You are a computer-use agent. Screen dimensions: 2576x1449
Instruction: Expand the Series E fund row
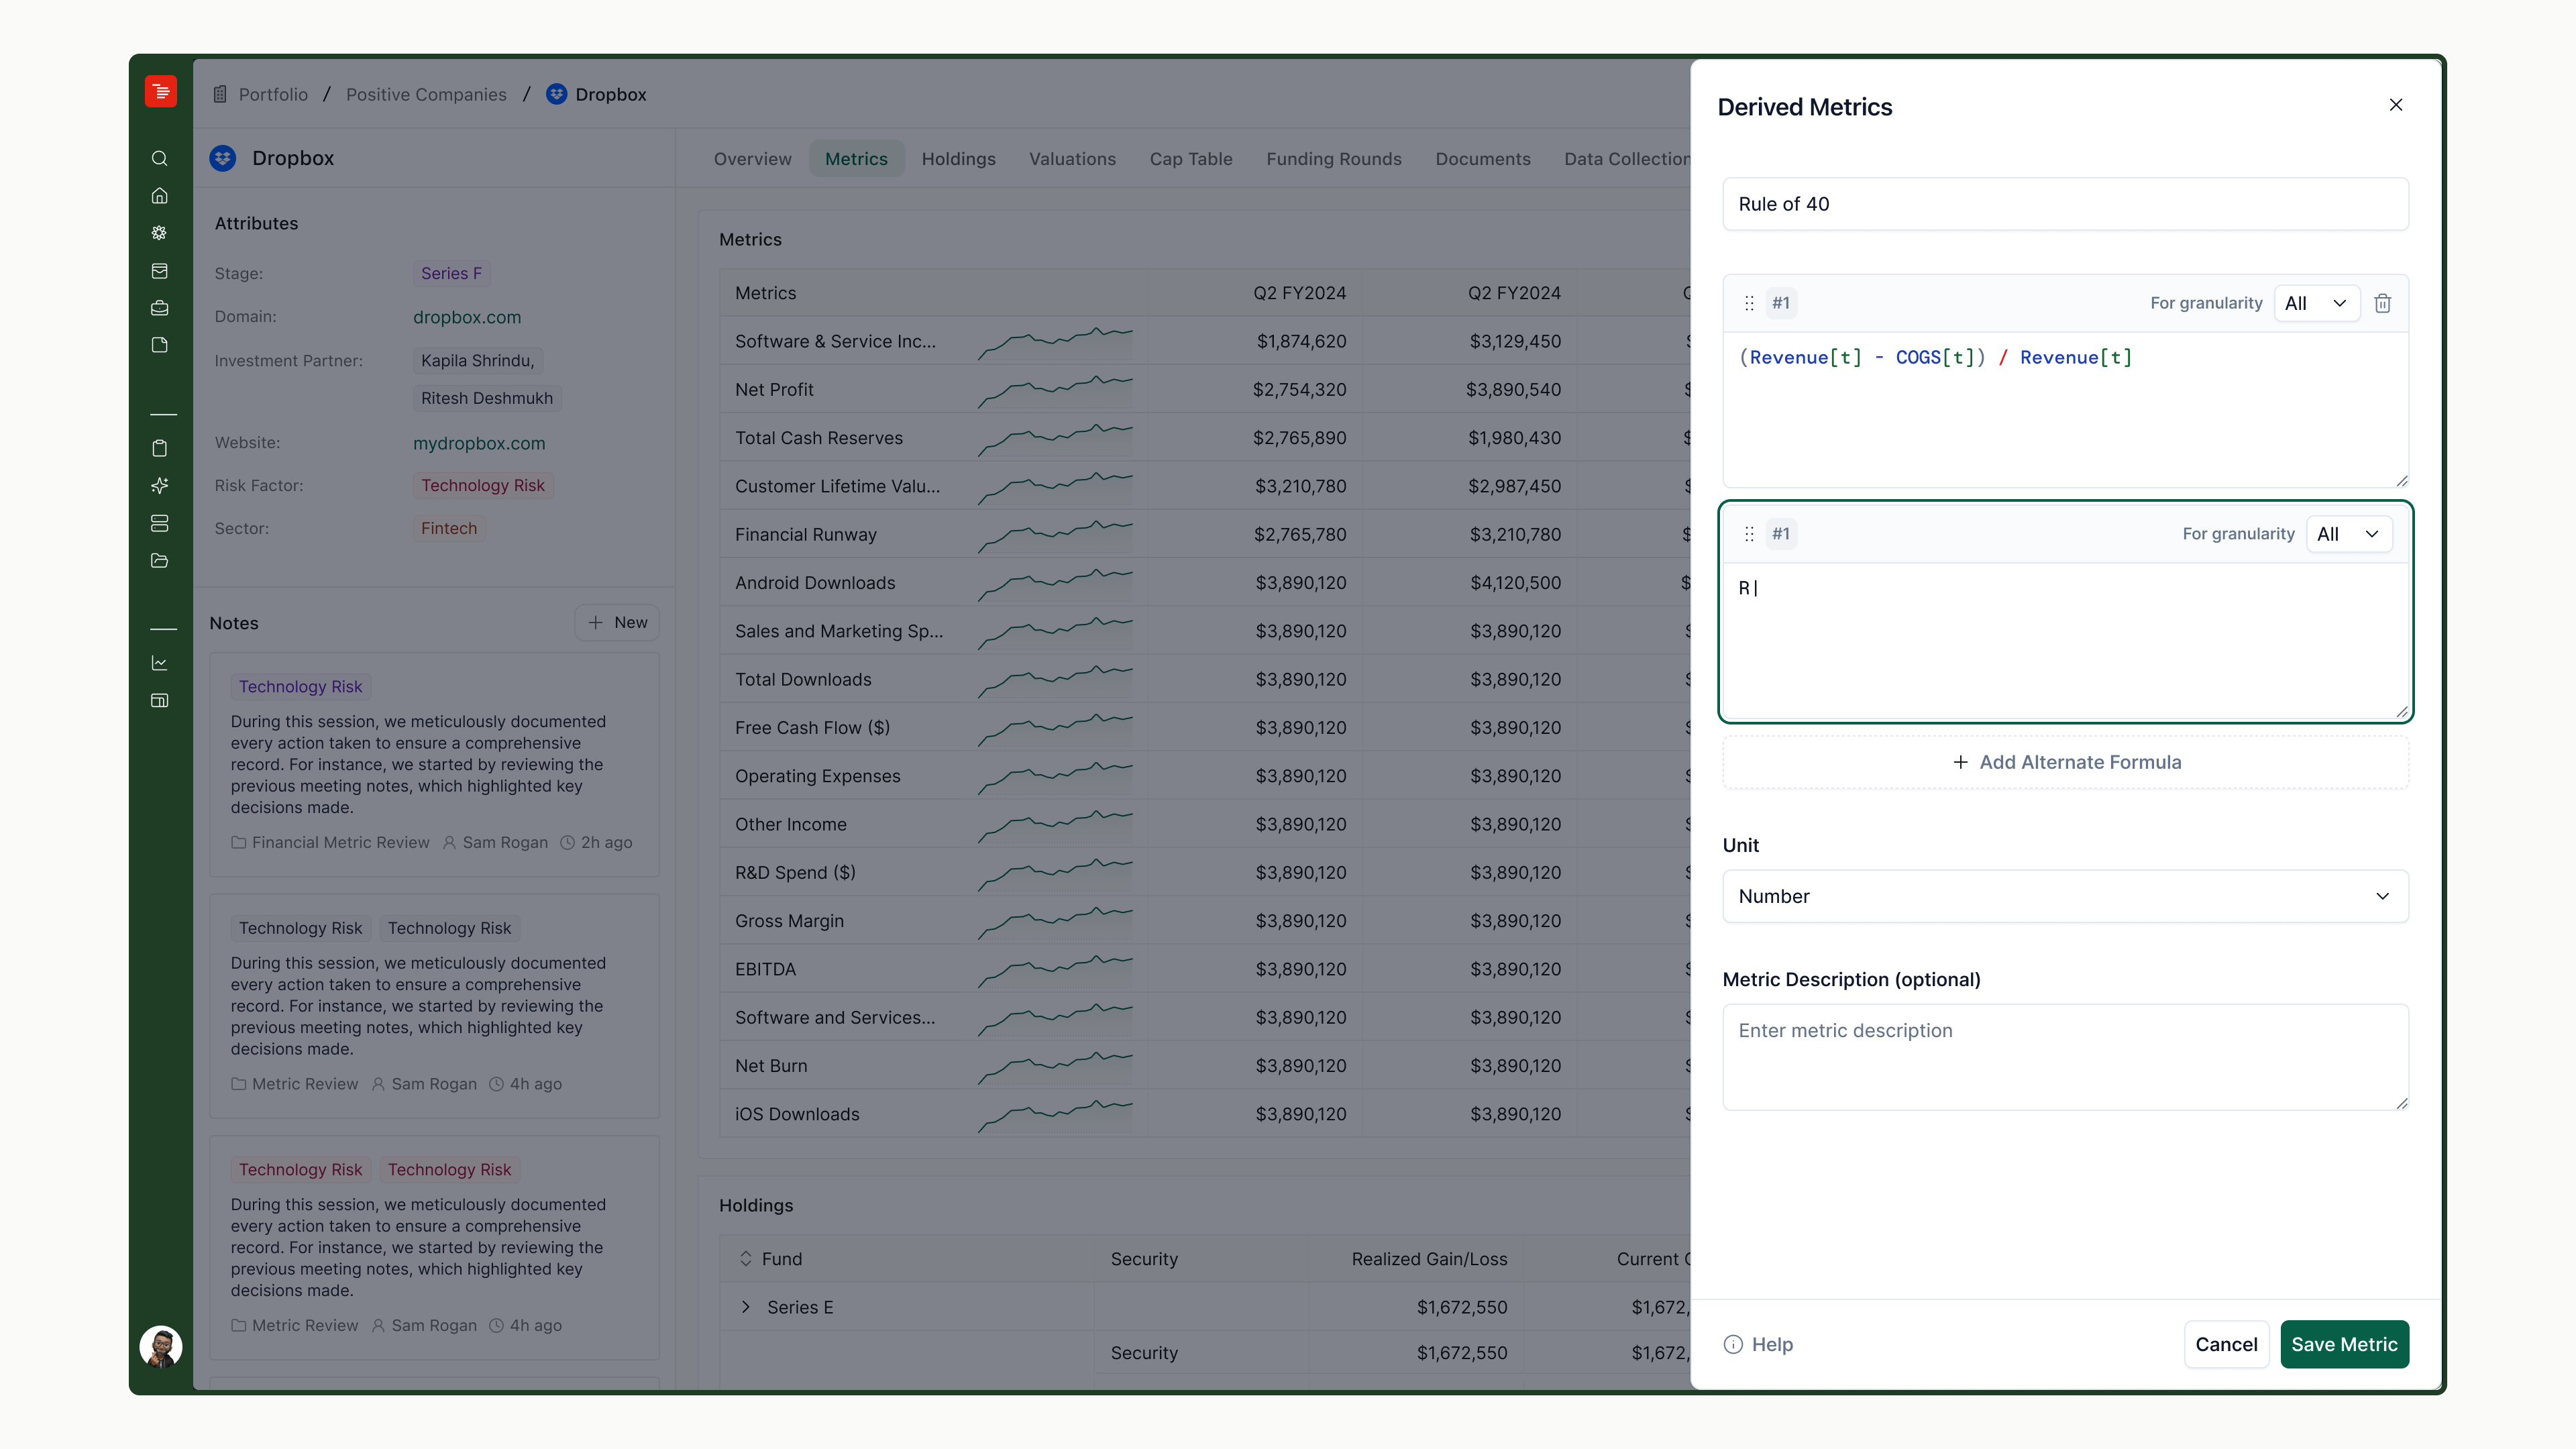(x=745, y=1307)
